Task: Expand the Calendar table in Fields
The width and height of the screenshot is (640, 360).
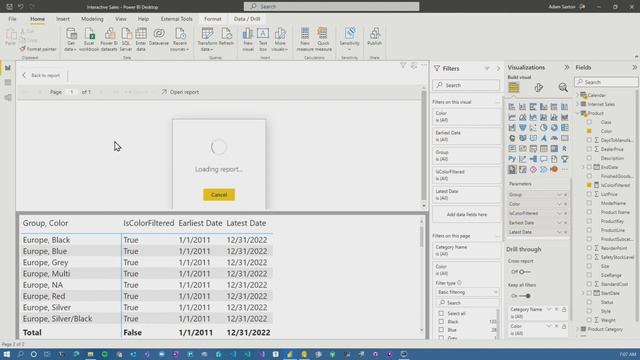Action: 578,95
